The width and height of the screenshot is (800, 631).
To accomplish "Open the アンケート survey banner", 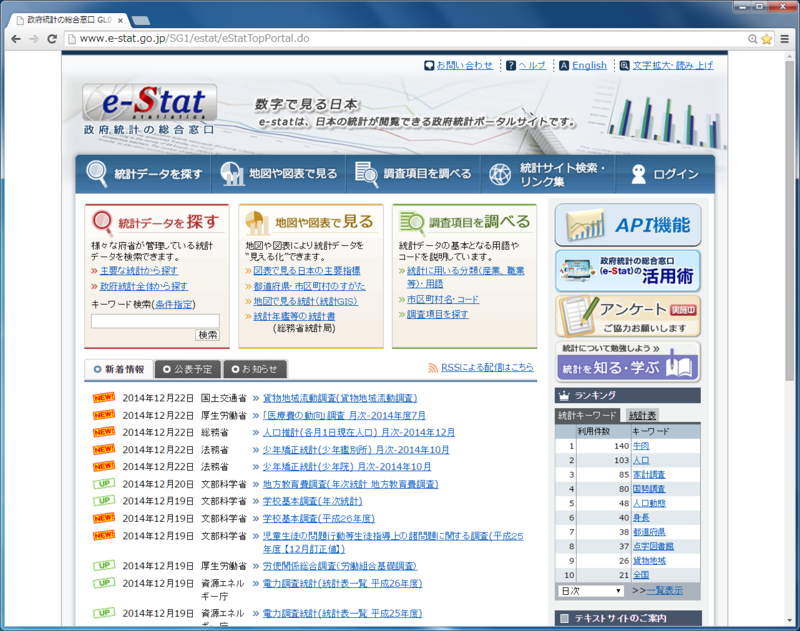I will [628, 316].
